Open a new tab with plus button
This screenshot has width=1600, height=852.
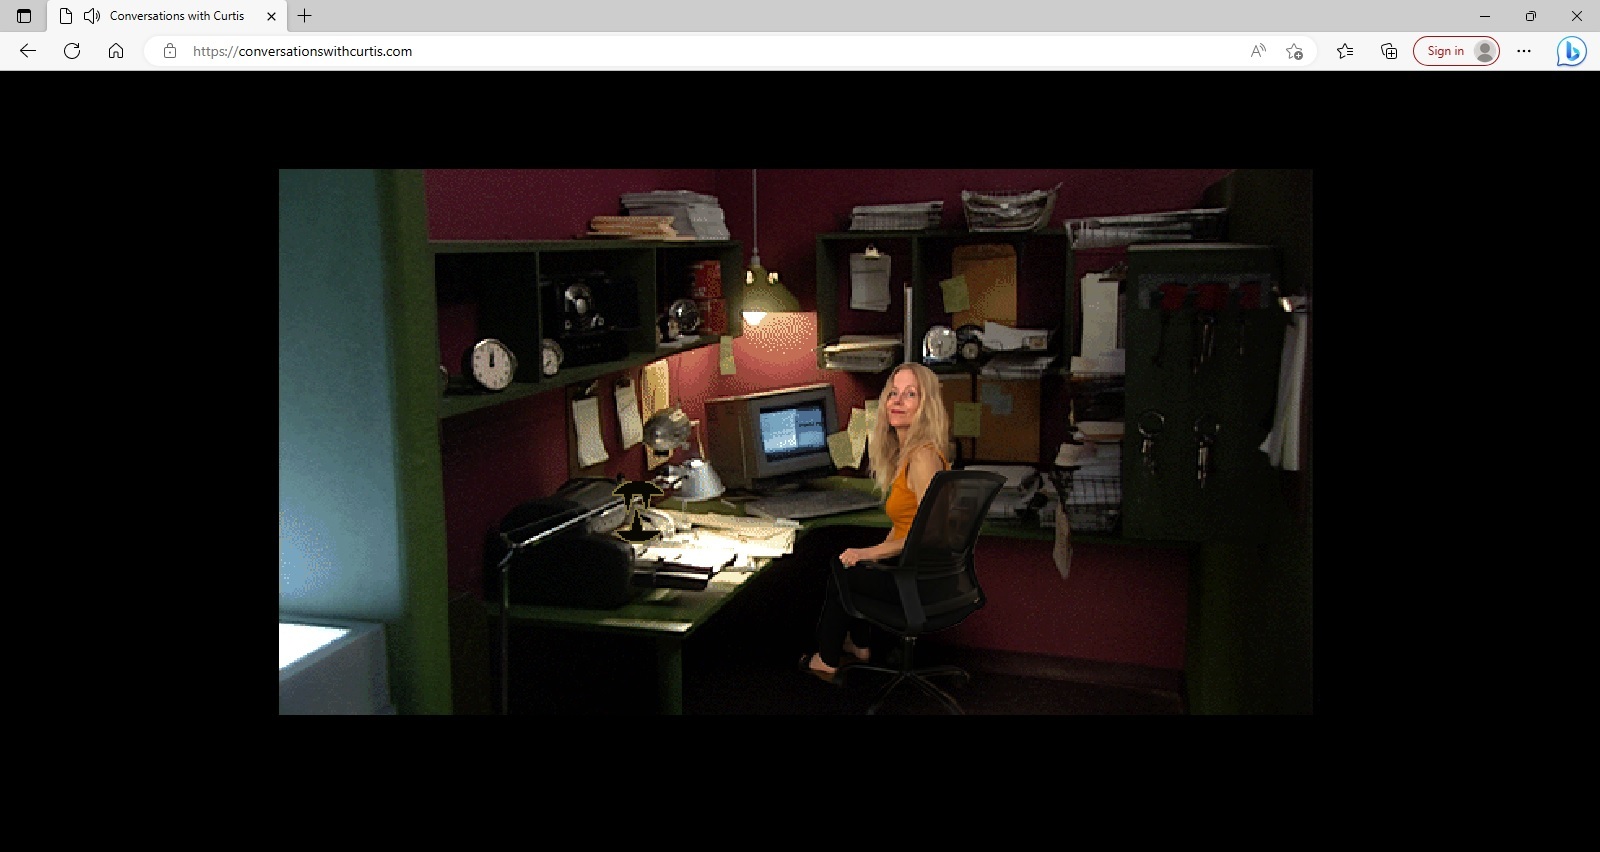[x=305, y=16]
